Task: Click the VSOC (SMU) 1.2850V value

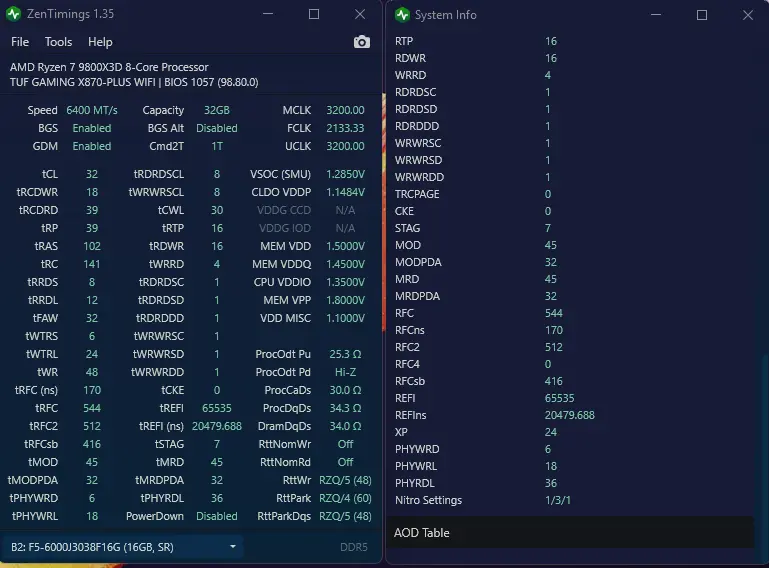Action: [345, 174]
